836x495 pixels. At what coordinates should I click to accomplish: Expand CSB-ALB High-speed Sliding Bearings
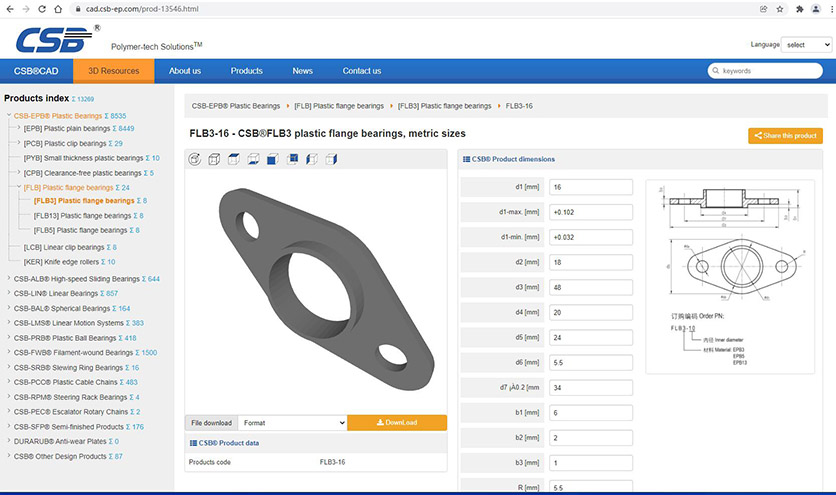9,278
